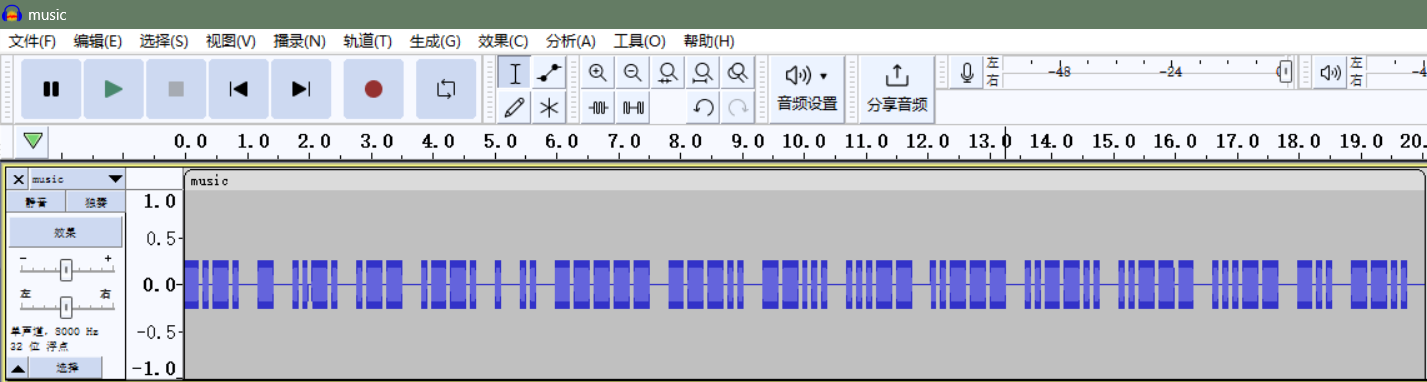Viewport: 1427px width, 382px height.
Task: Start recording with the red Record button
Action: click(374, 89)
